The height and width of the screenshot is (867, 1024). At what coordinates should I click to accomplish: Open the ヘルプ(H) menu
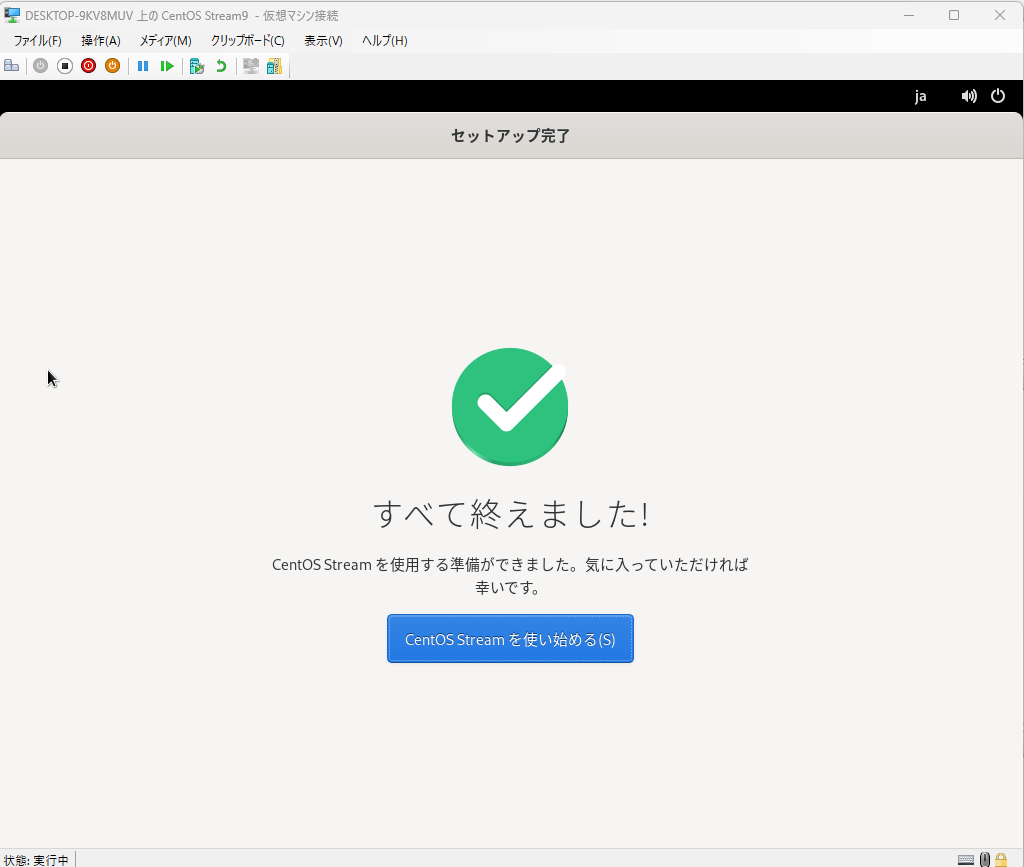pyautogui.click(x=384, y=40)
